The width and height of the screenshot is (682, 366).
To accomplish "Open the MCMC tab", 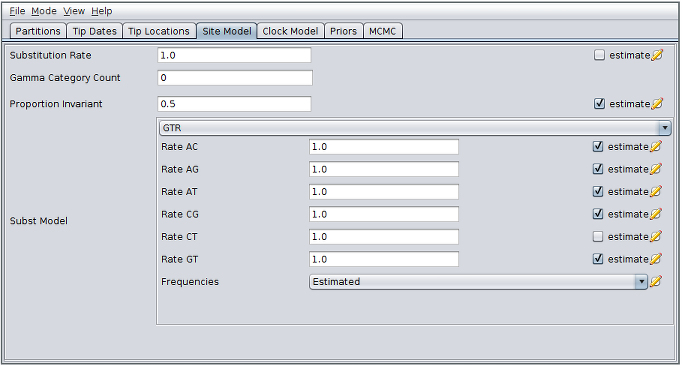I will pos(382,31).
